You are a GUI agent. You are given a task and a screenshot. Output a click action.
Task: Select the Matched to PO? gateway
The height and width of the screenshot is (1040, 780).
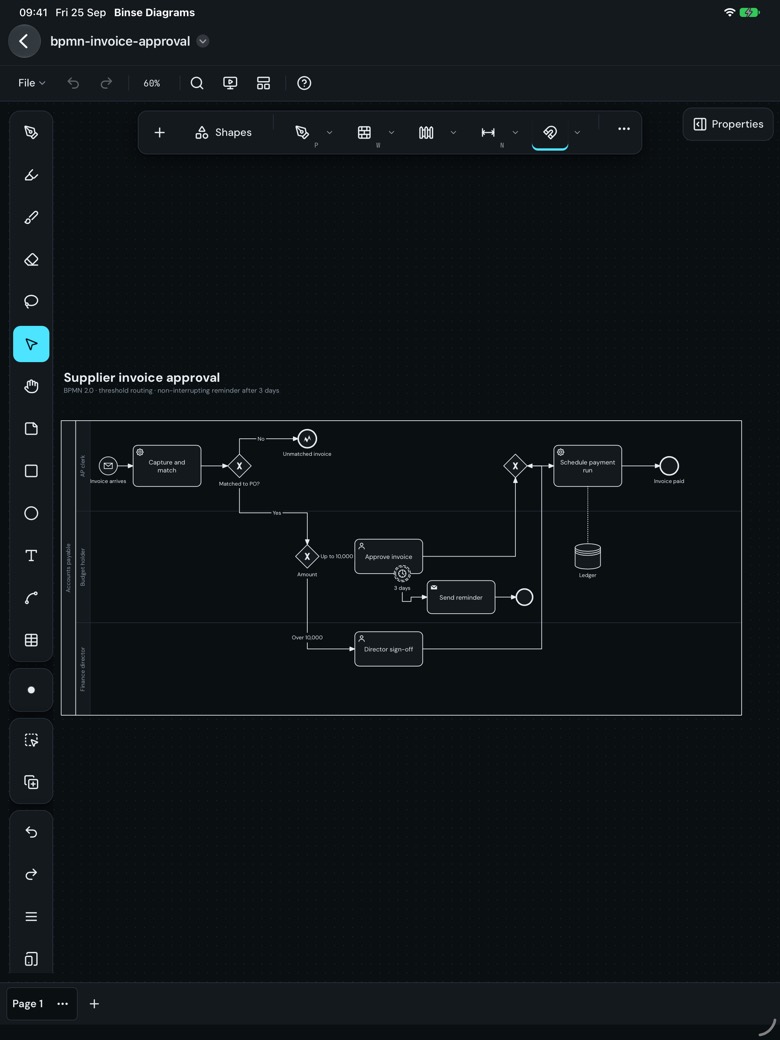click(x=239, y=466)
